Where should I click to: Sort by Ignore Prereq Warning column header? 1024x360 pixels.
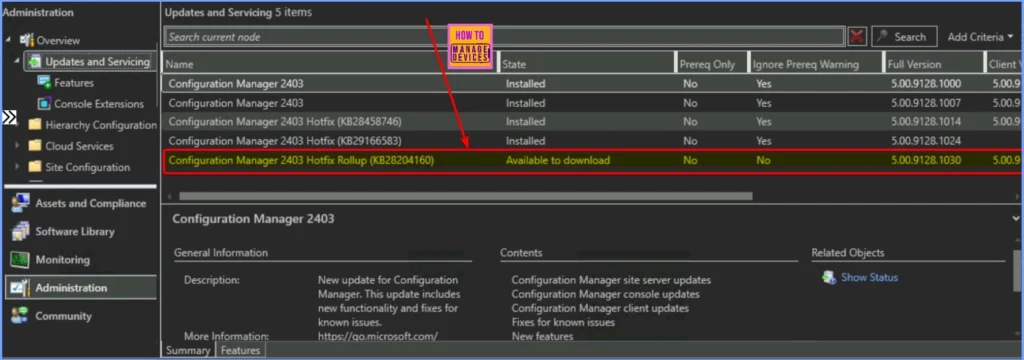[x=815, y=64]
